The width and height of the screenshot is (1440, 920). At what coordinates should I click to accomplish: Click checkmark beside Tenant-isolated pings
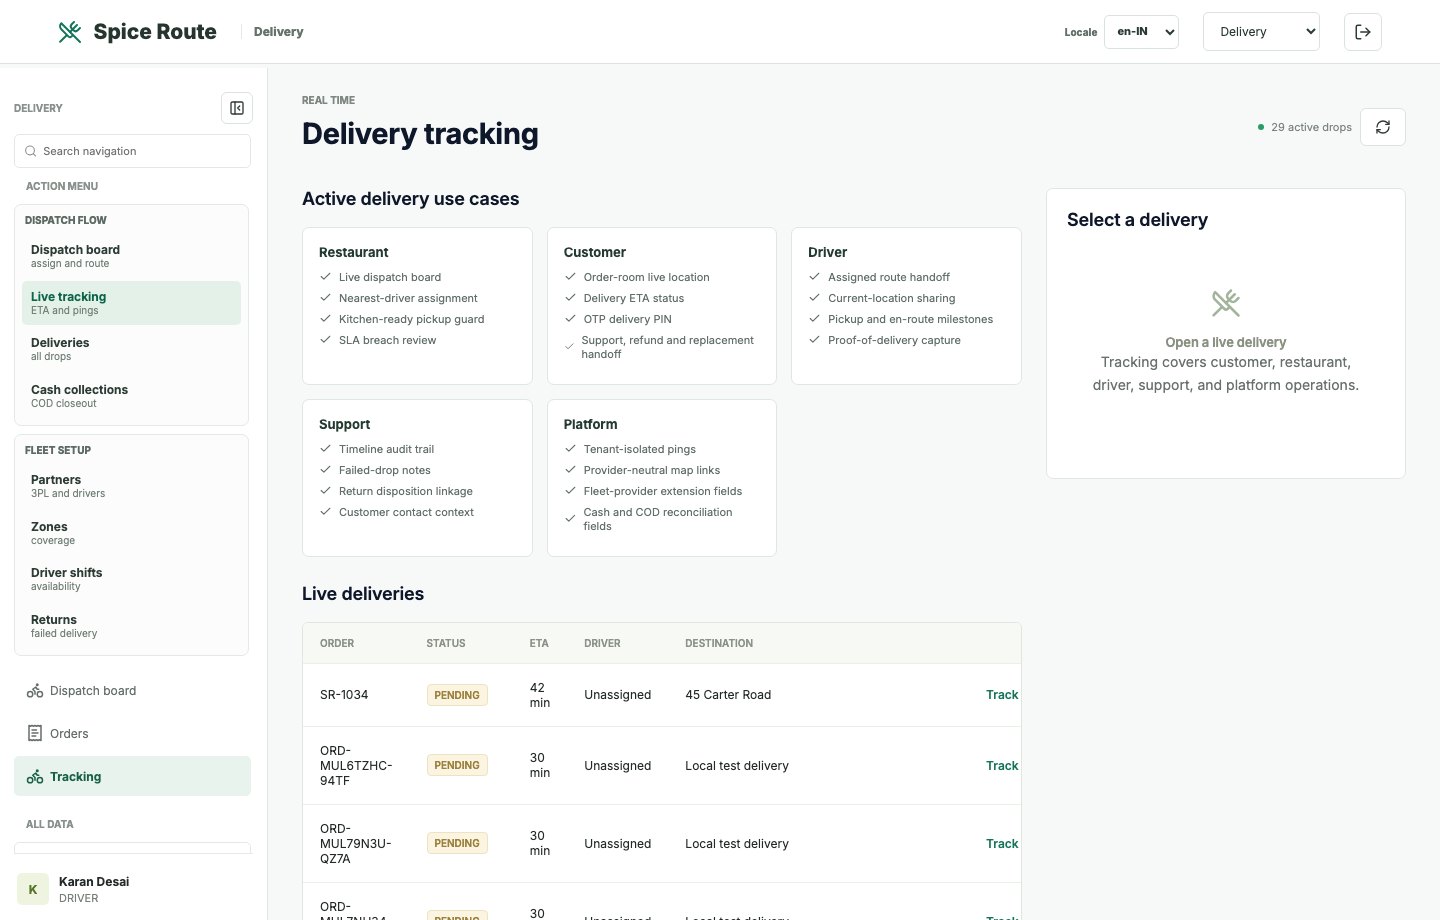[570, 449]
